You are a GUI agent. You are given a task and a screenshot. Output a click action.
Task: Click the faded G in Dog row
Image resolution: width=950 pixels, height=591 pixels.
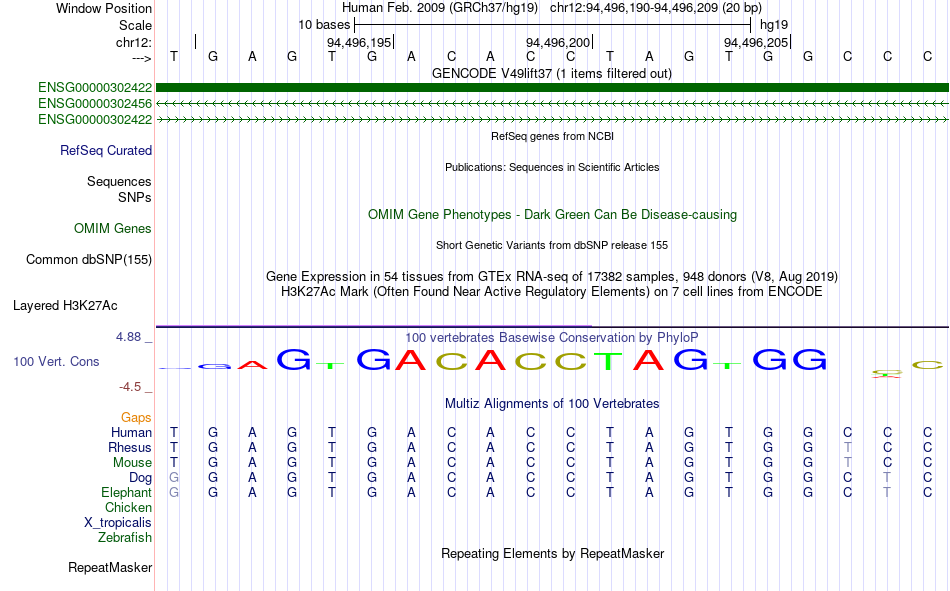click(174, 478)
